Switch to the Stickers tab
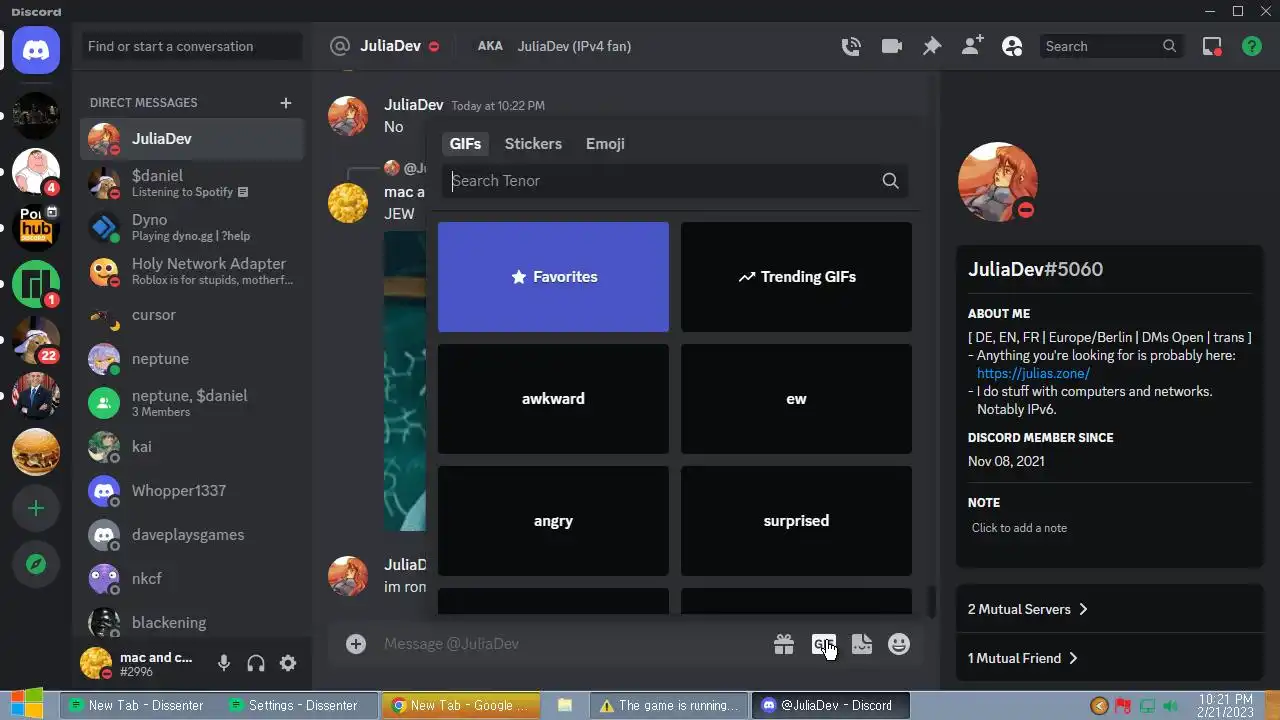The width and height of the screenshot is (1280, 720). pyautogui.click(x=533, y=144)
